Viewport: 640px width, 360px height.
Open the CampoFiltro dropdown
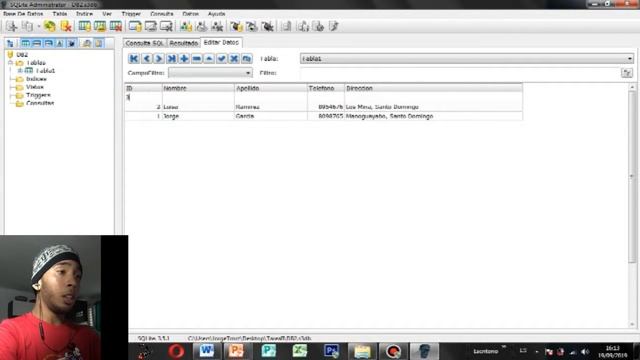click(x=210, y=73)
